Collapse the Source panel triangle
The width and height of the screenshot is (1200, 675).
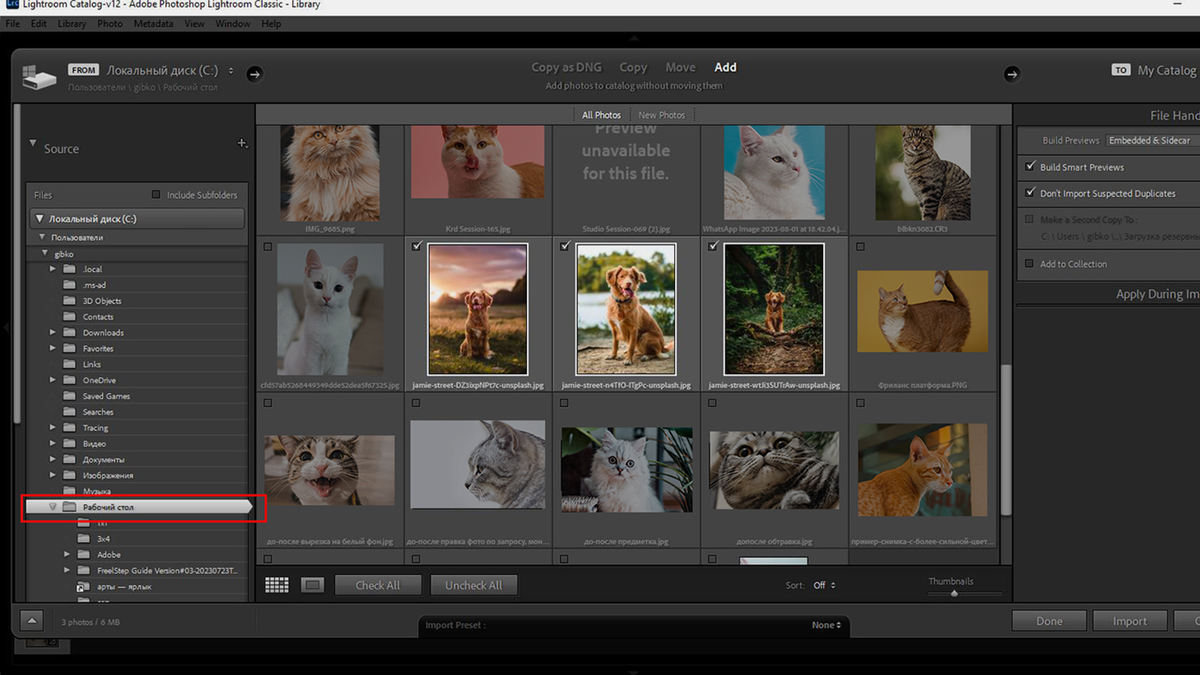click(x=32, y=144)
